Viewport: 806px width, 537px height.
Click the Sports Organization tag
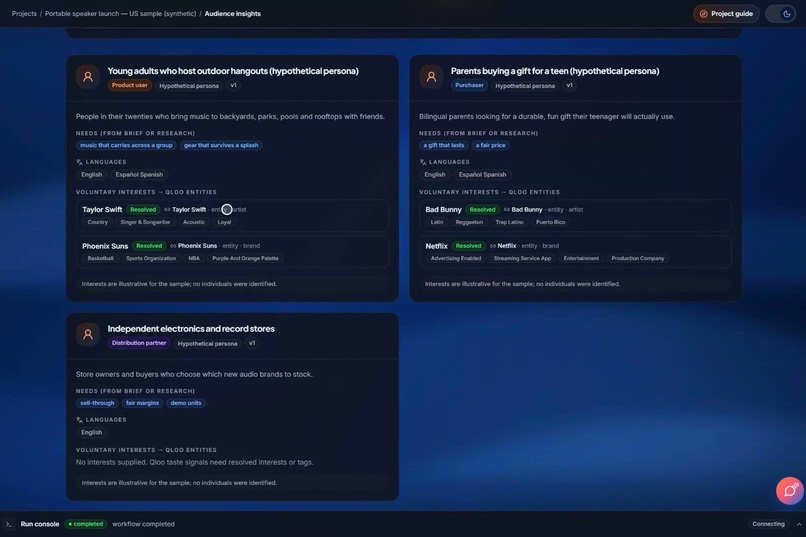coord(151,258)
